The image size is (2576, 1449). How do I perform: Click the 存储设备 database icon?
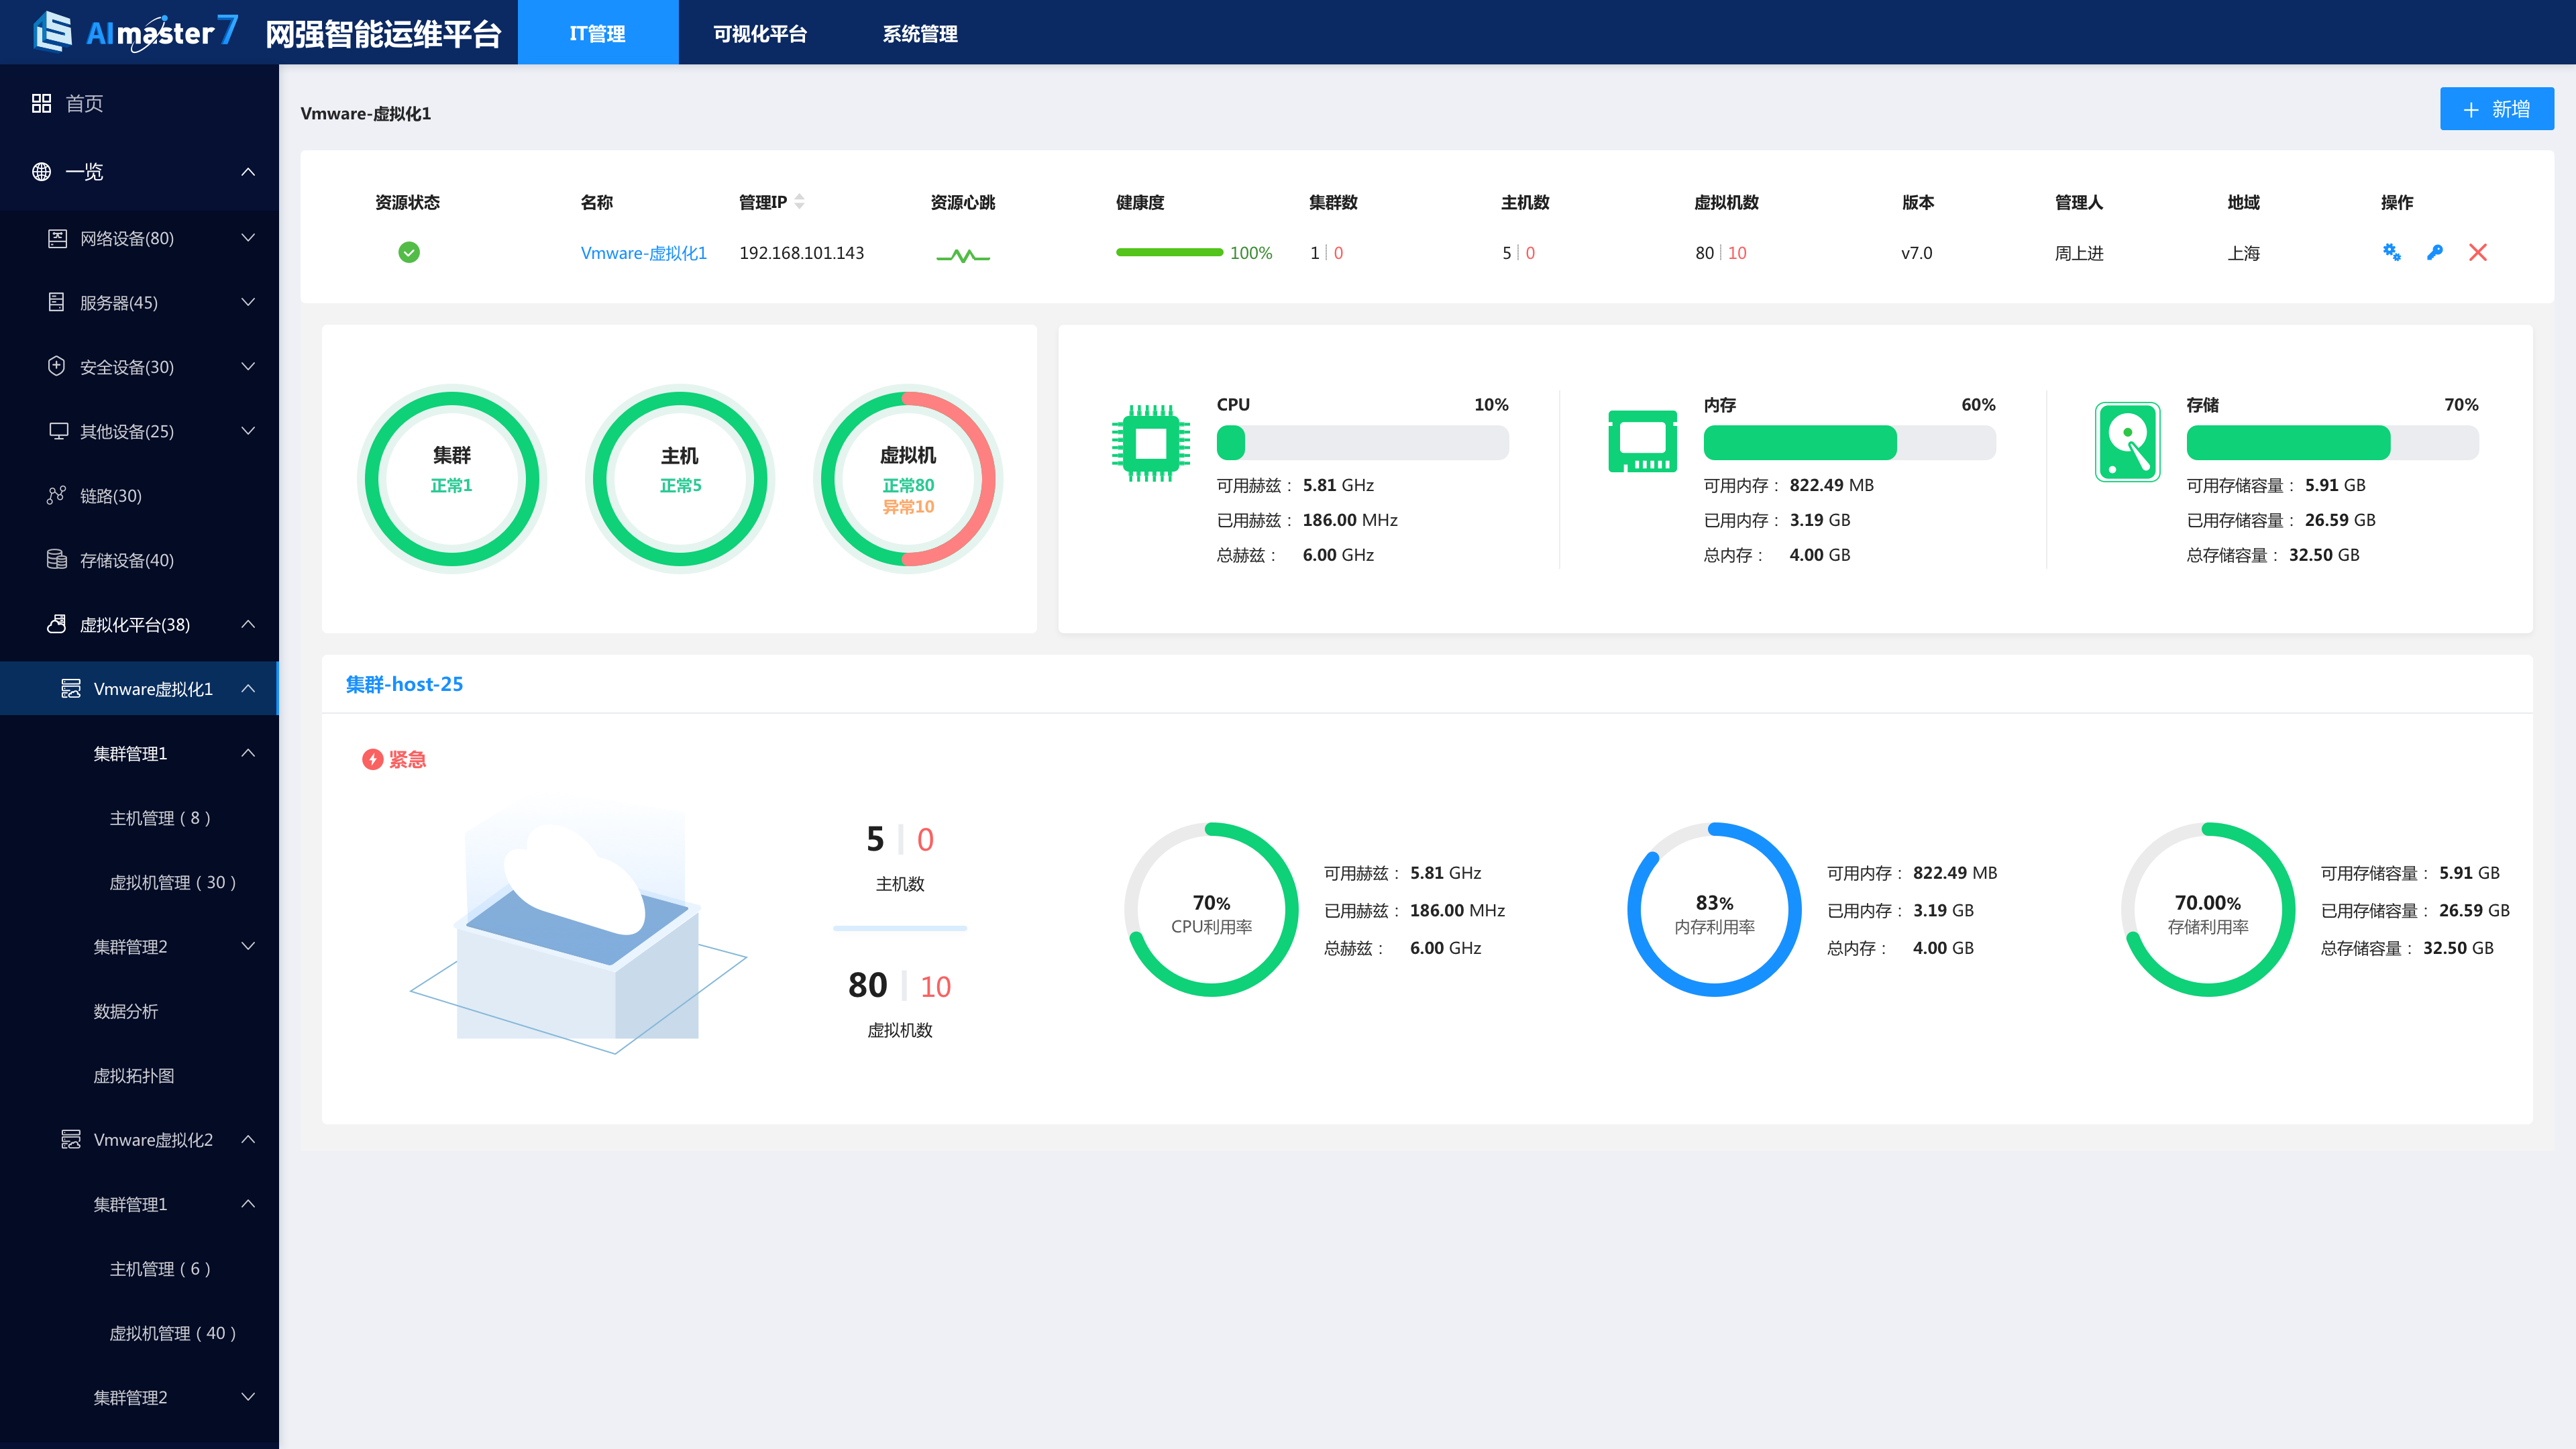[57, 559]
